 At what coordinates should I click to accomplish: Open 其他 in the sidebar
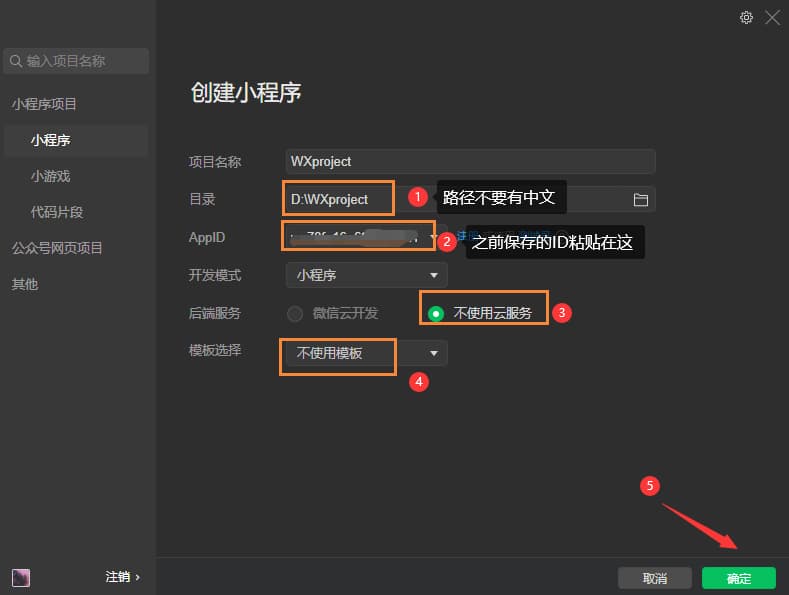[x=25, y=284]
